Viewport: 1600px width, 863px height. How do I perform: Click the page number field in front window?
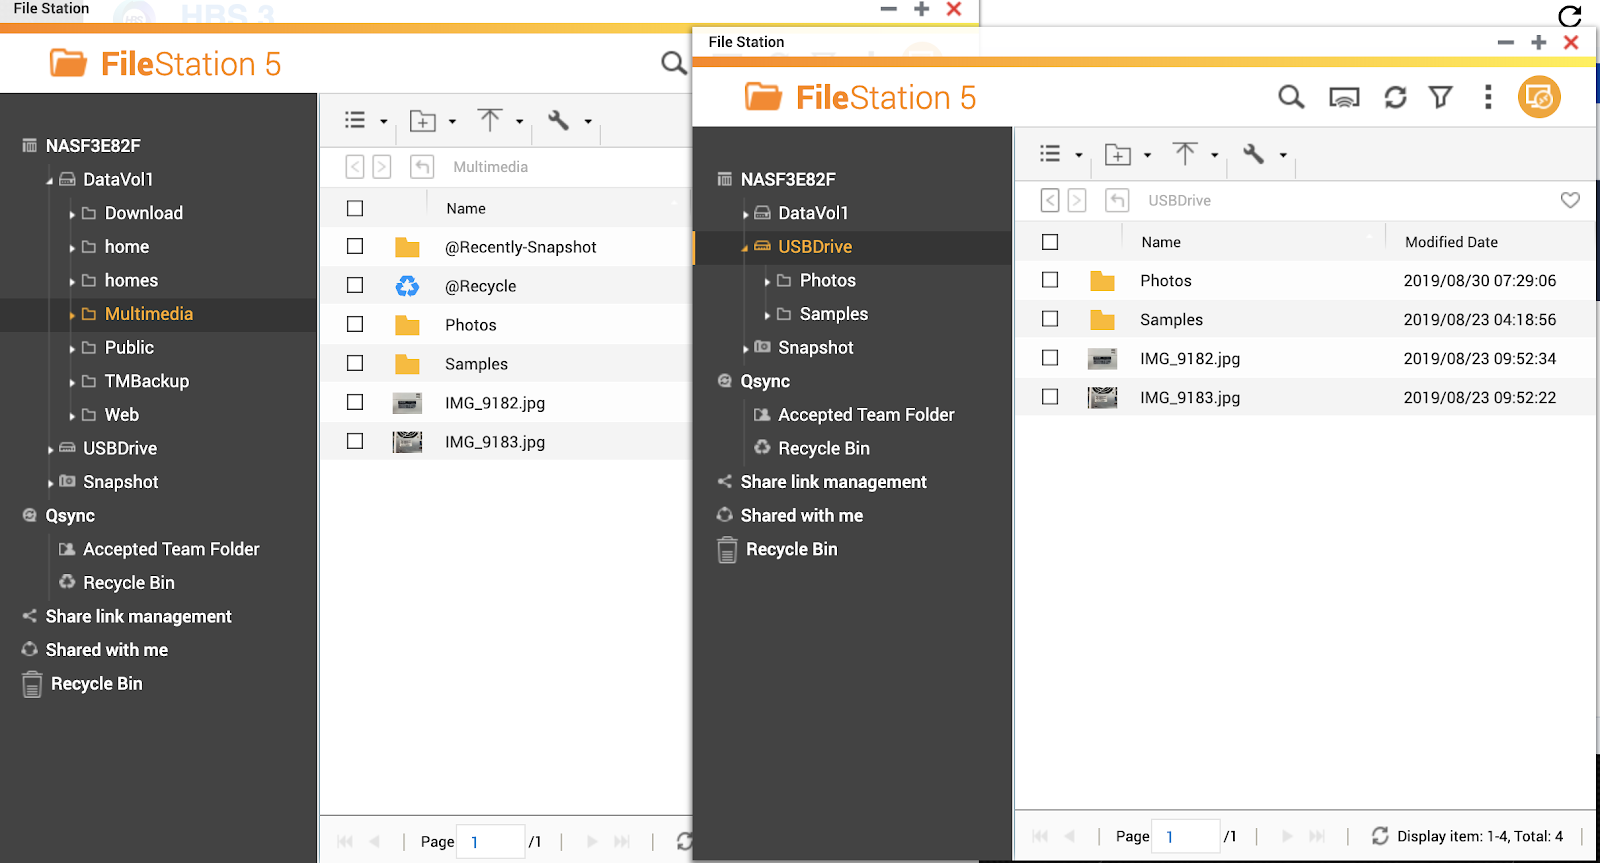[1186, 836]
